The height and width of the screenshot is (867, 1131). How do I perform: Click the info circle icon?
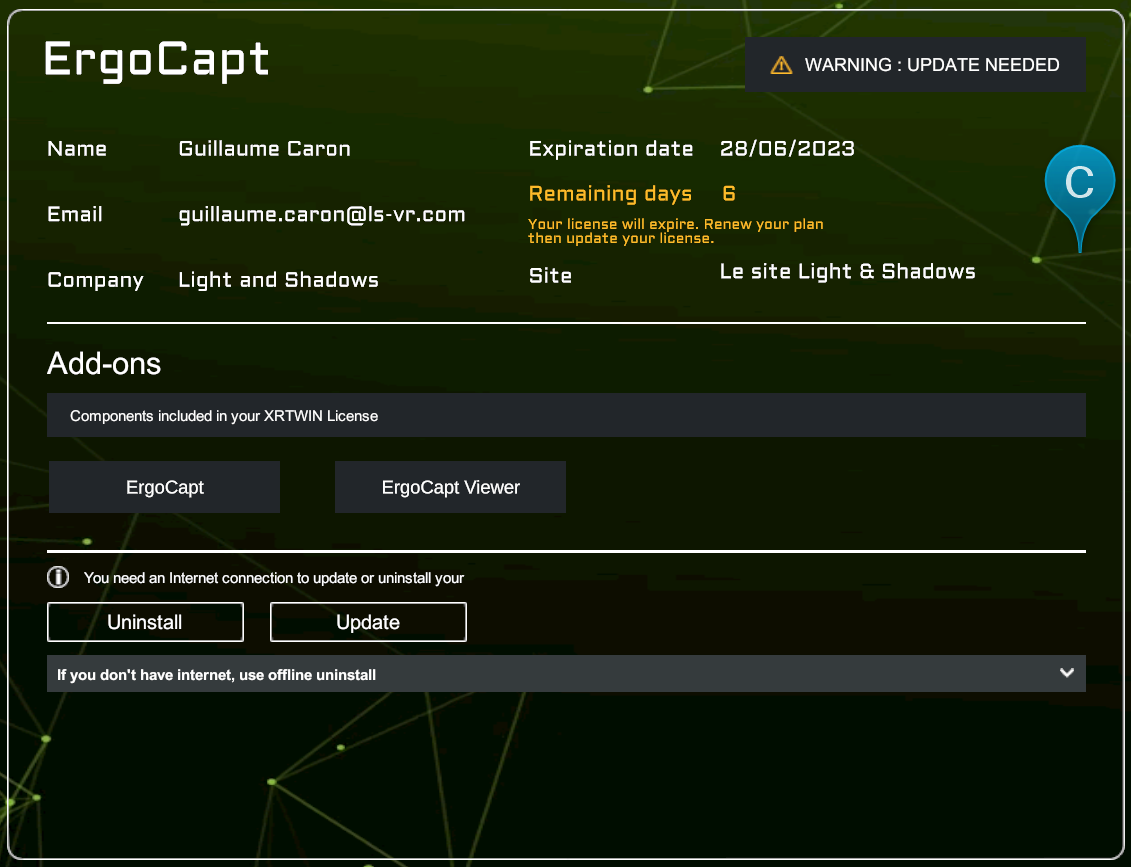point(58,577)
